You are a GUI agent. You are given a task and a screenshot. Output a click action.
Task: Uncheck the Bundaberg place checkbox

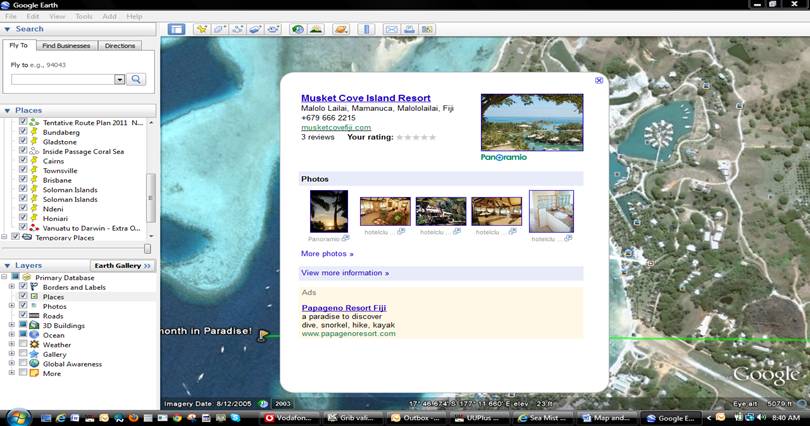coord(24,132)
